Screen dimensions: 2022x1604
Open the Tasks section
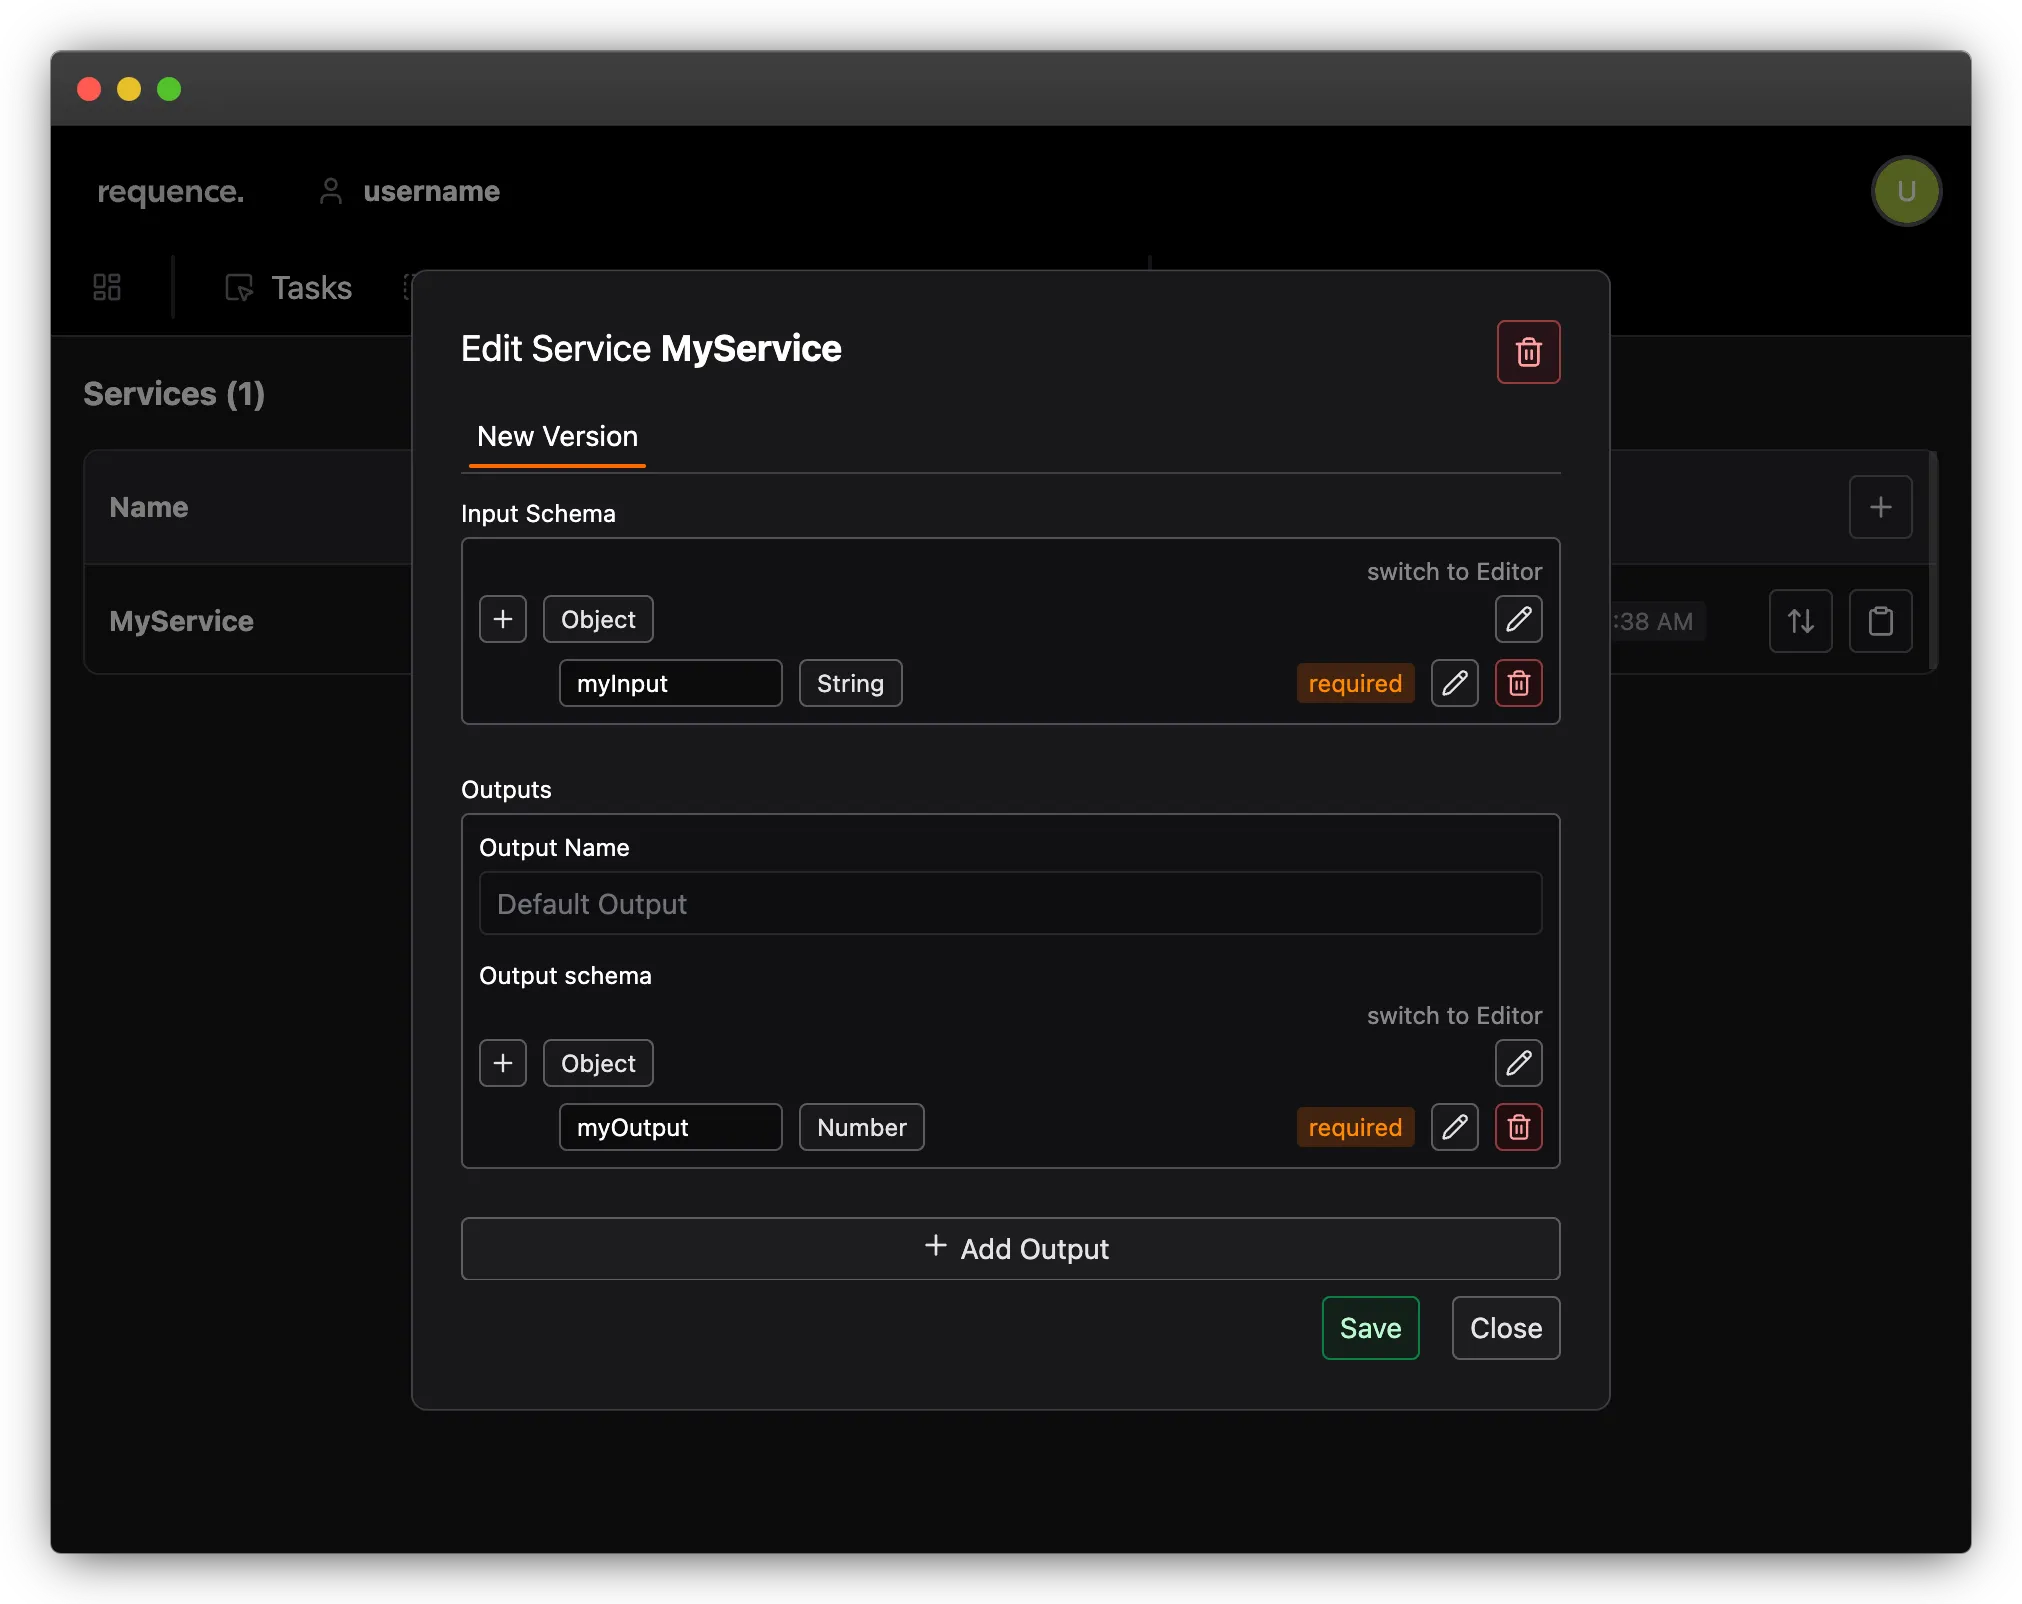coord(289,287)
